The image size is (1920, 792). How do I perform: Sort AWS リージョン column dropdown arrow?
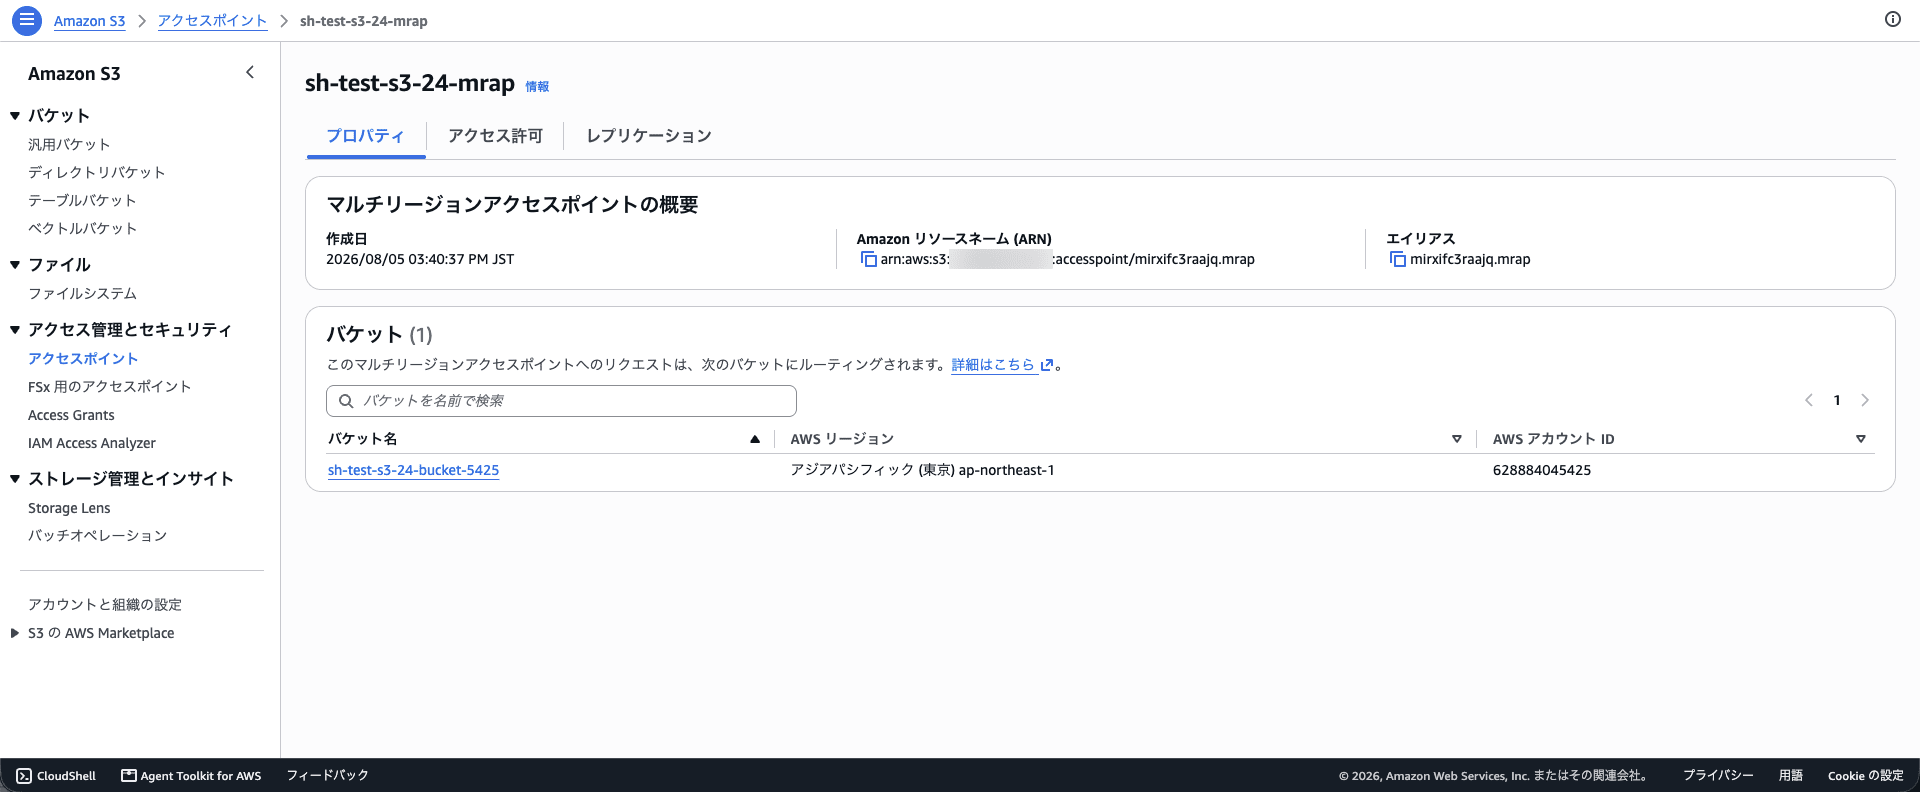pos(1457,439)
